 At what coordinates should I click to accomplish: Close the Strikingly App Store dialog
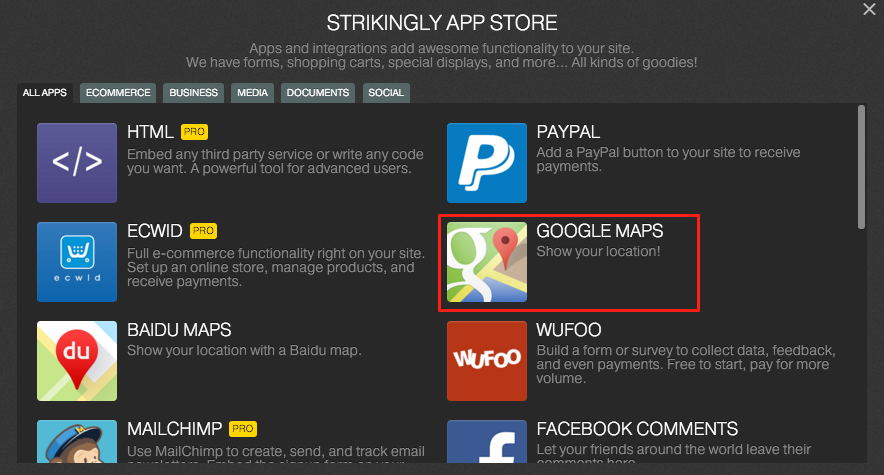pyautogui.click(x=869, y=9)
